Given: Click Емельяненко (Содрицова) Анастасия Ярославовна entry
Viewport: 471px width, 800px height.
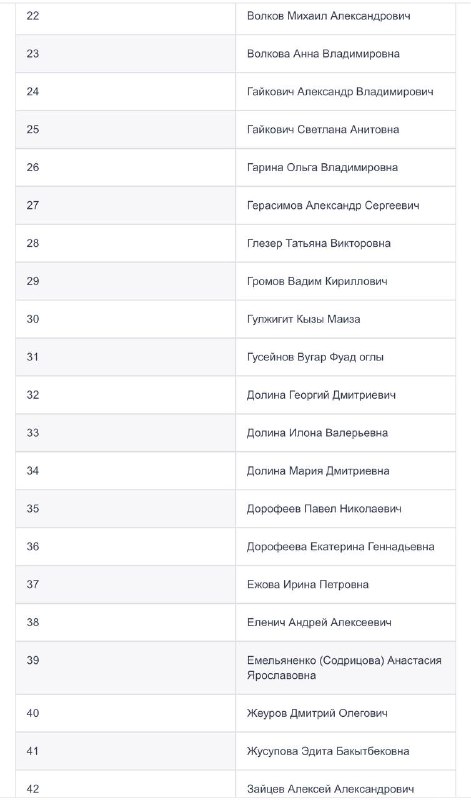Looking at the screenshot, I should pyautogui.click(x=344, y=668).
